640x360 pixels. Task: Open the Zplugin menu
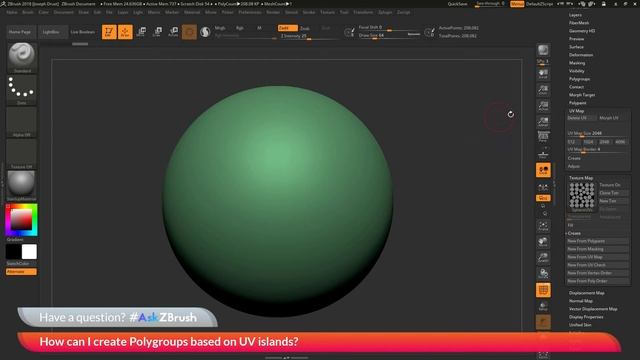coord(385,12)
